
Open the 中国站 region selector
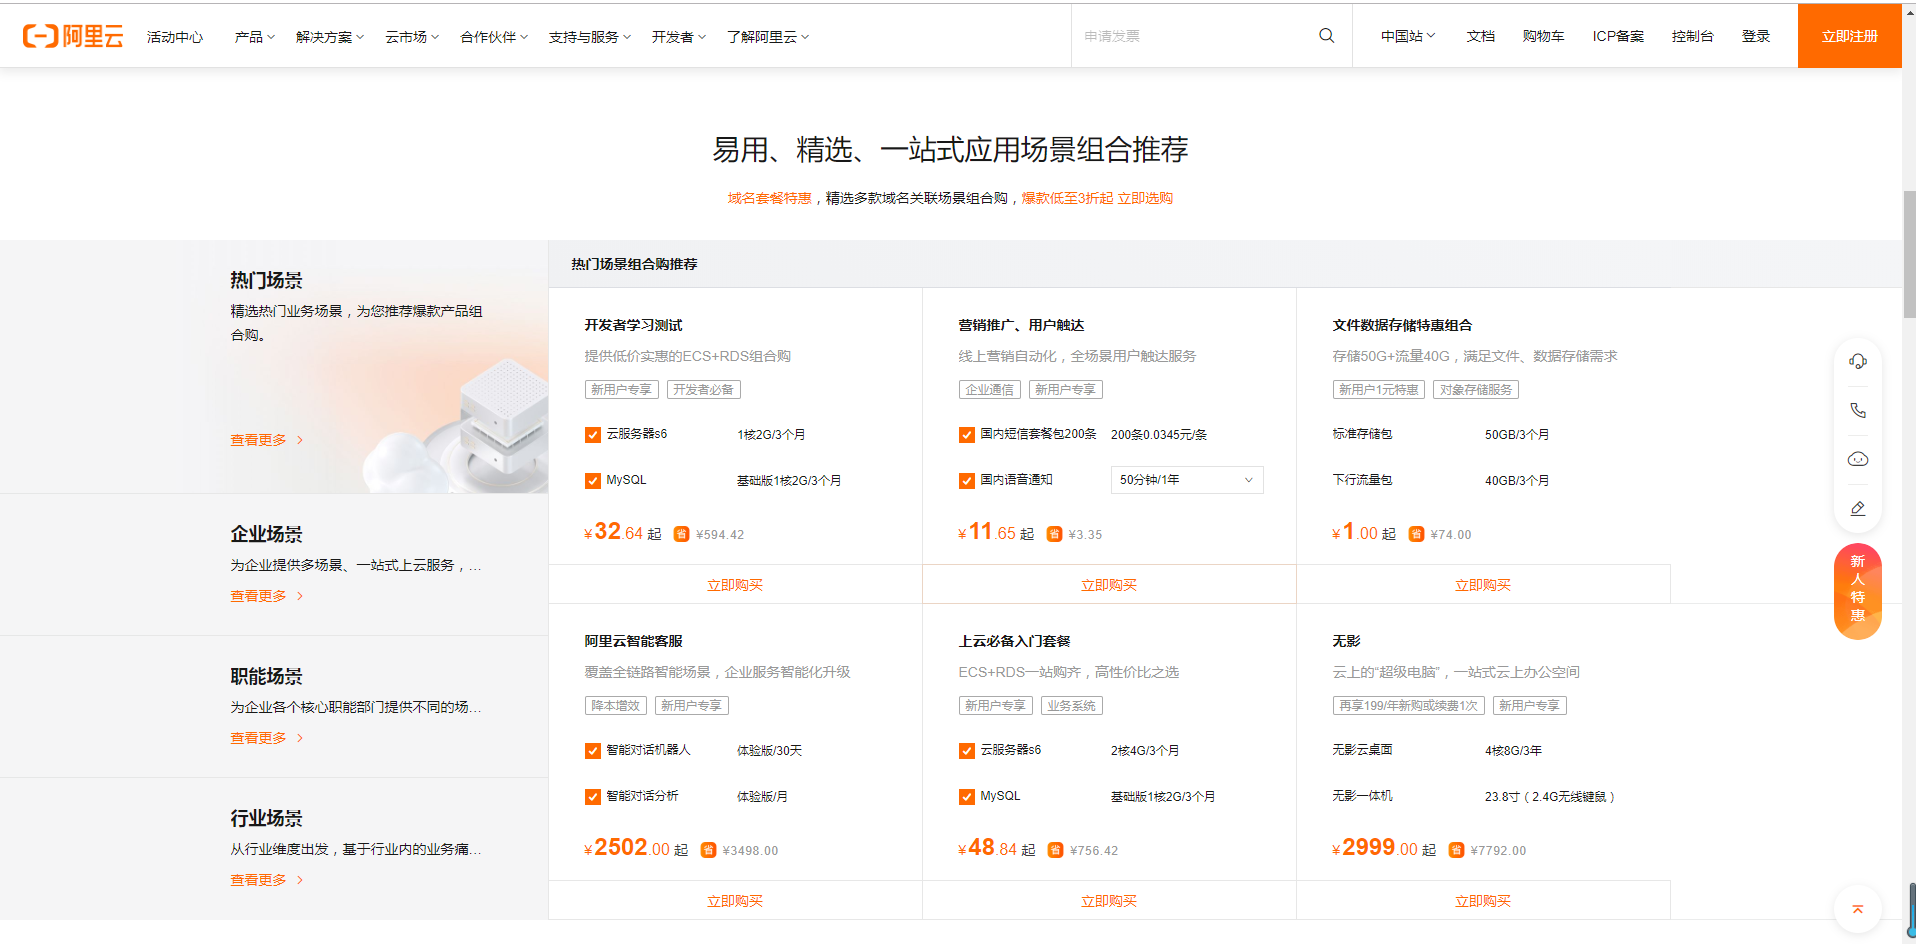[1408, 36]
